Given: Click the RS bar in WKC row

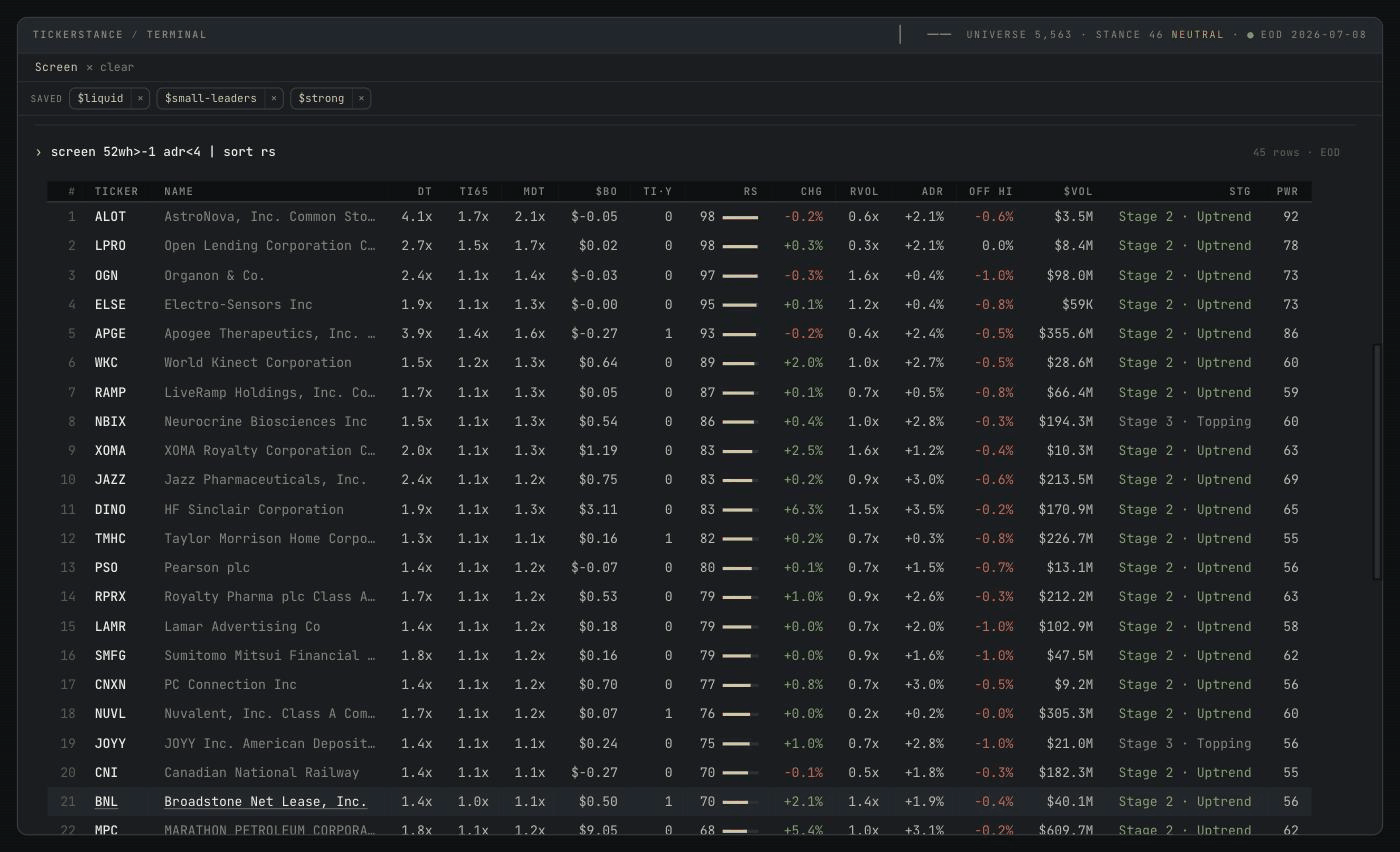Looking at the screenshot, I should coord(740,363).
